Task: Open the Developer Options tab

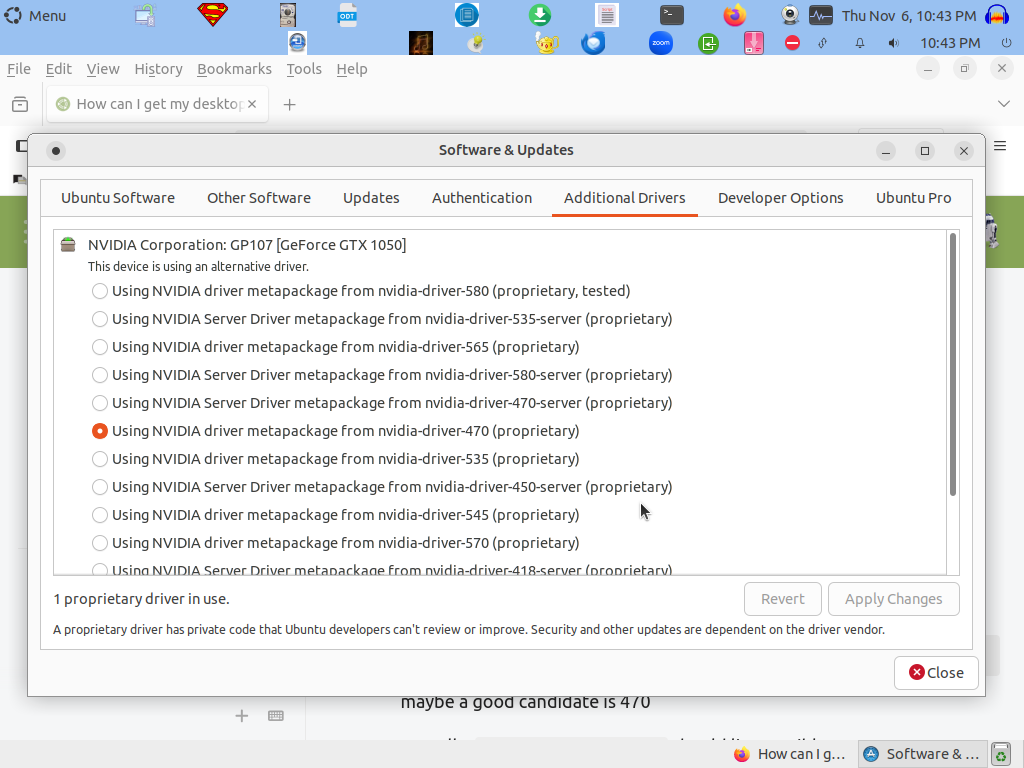Action: coord(780,198)
